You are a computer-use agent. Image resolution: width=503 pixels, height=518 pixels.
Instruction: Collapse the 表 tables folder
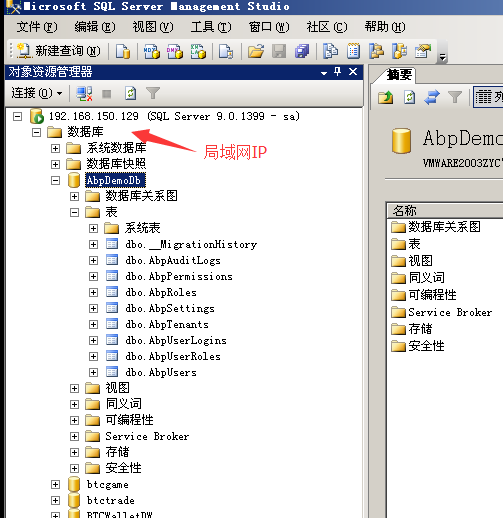[x=74, y=212]
